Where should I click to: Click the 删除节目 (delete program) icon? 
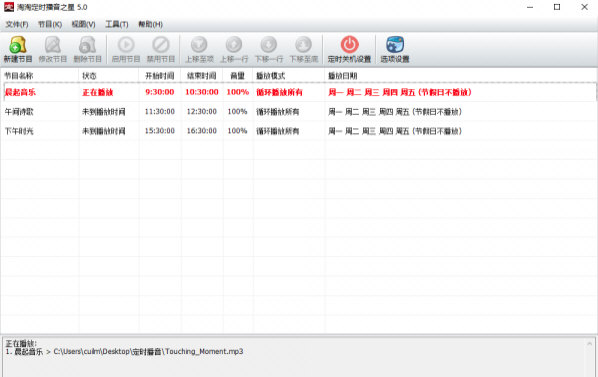pos(87,45)
